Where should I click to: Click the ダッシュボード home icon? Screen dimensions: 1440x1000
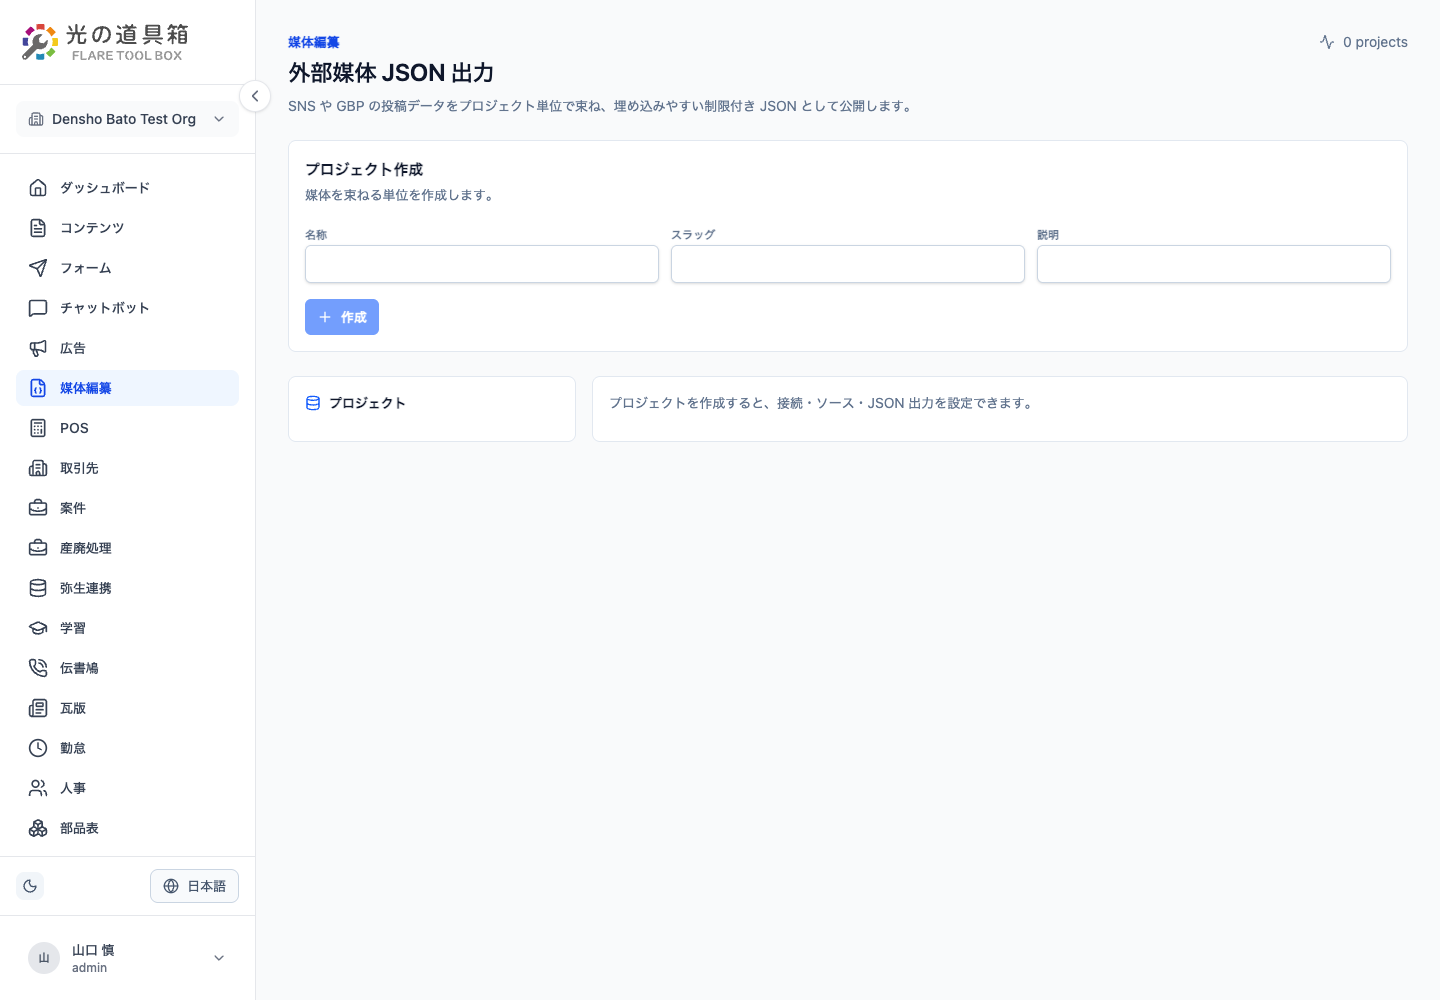pos(38,188)
